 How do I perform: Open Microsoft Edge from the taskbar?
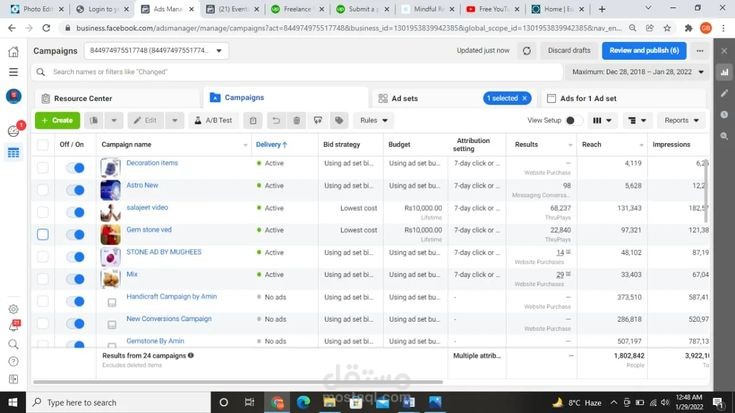(303, 402)
